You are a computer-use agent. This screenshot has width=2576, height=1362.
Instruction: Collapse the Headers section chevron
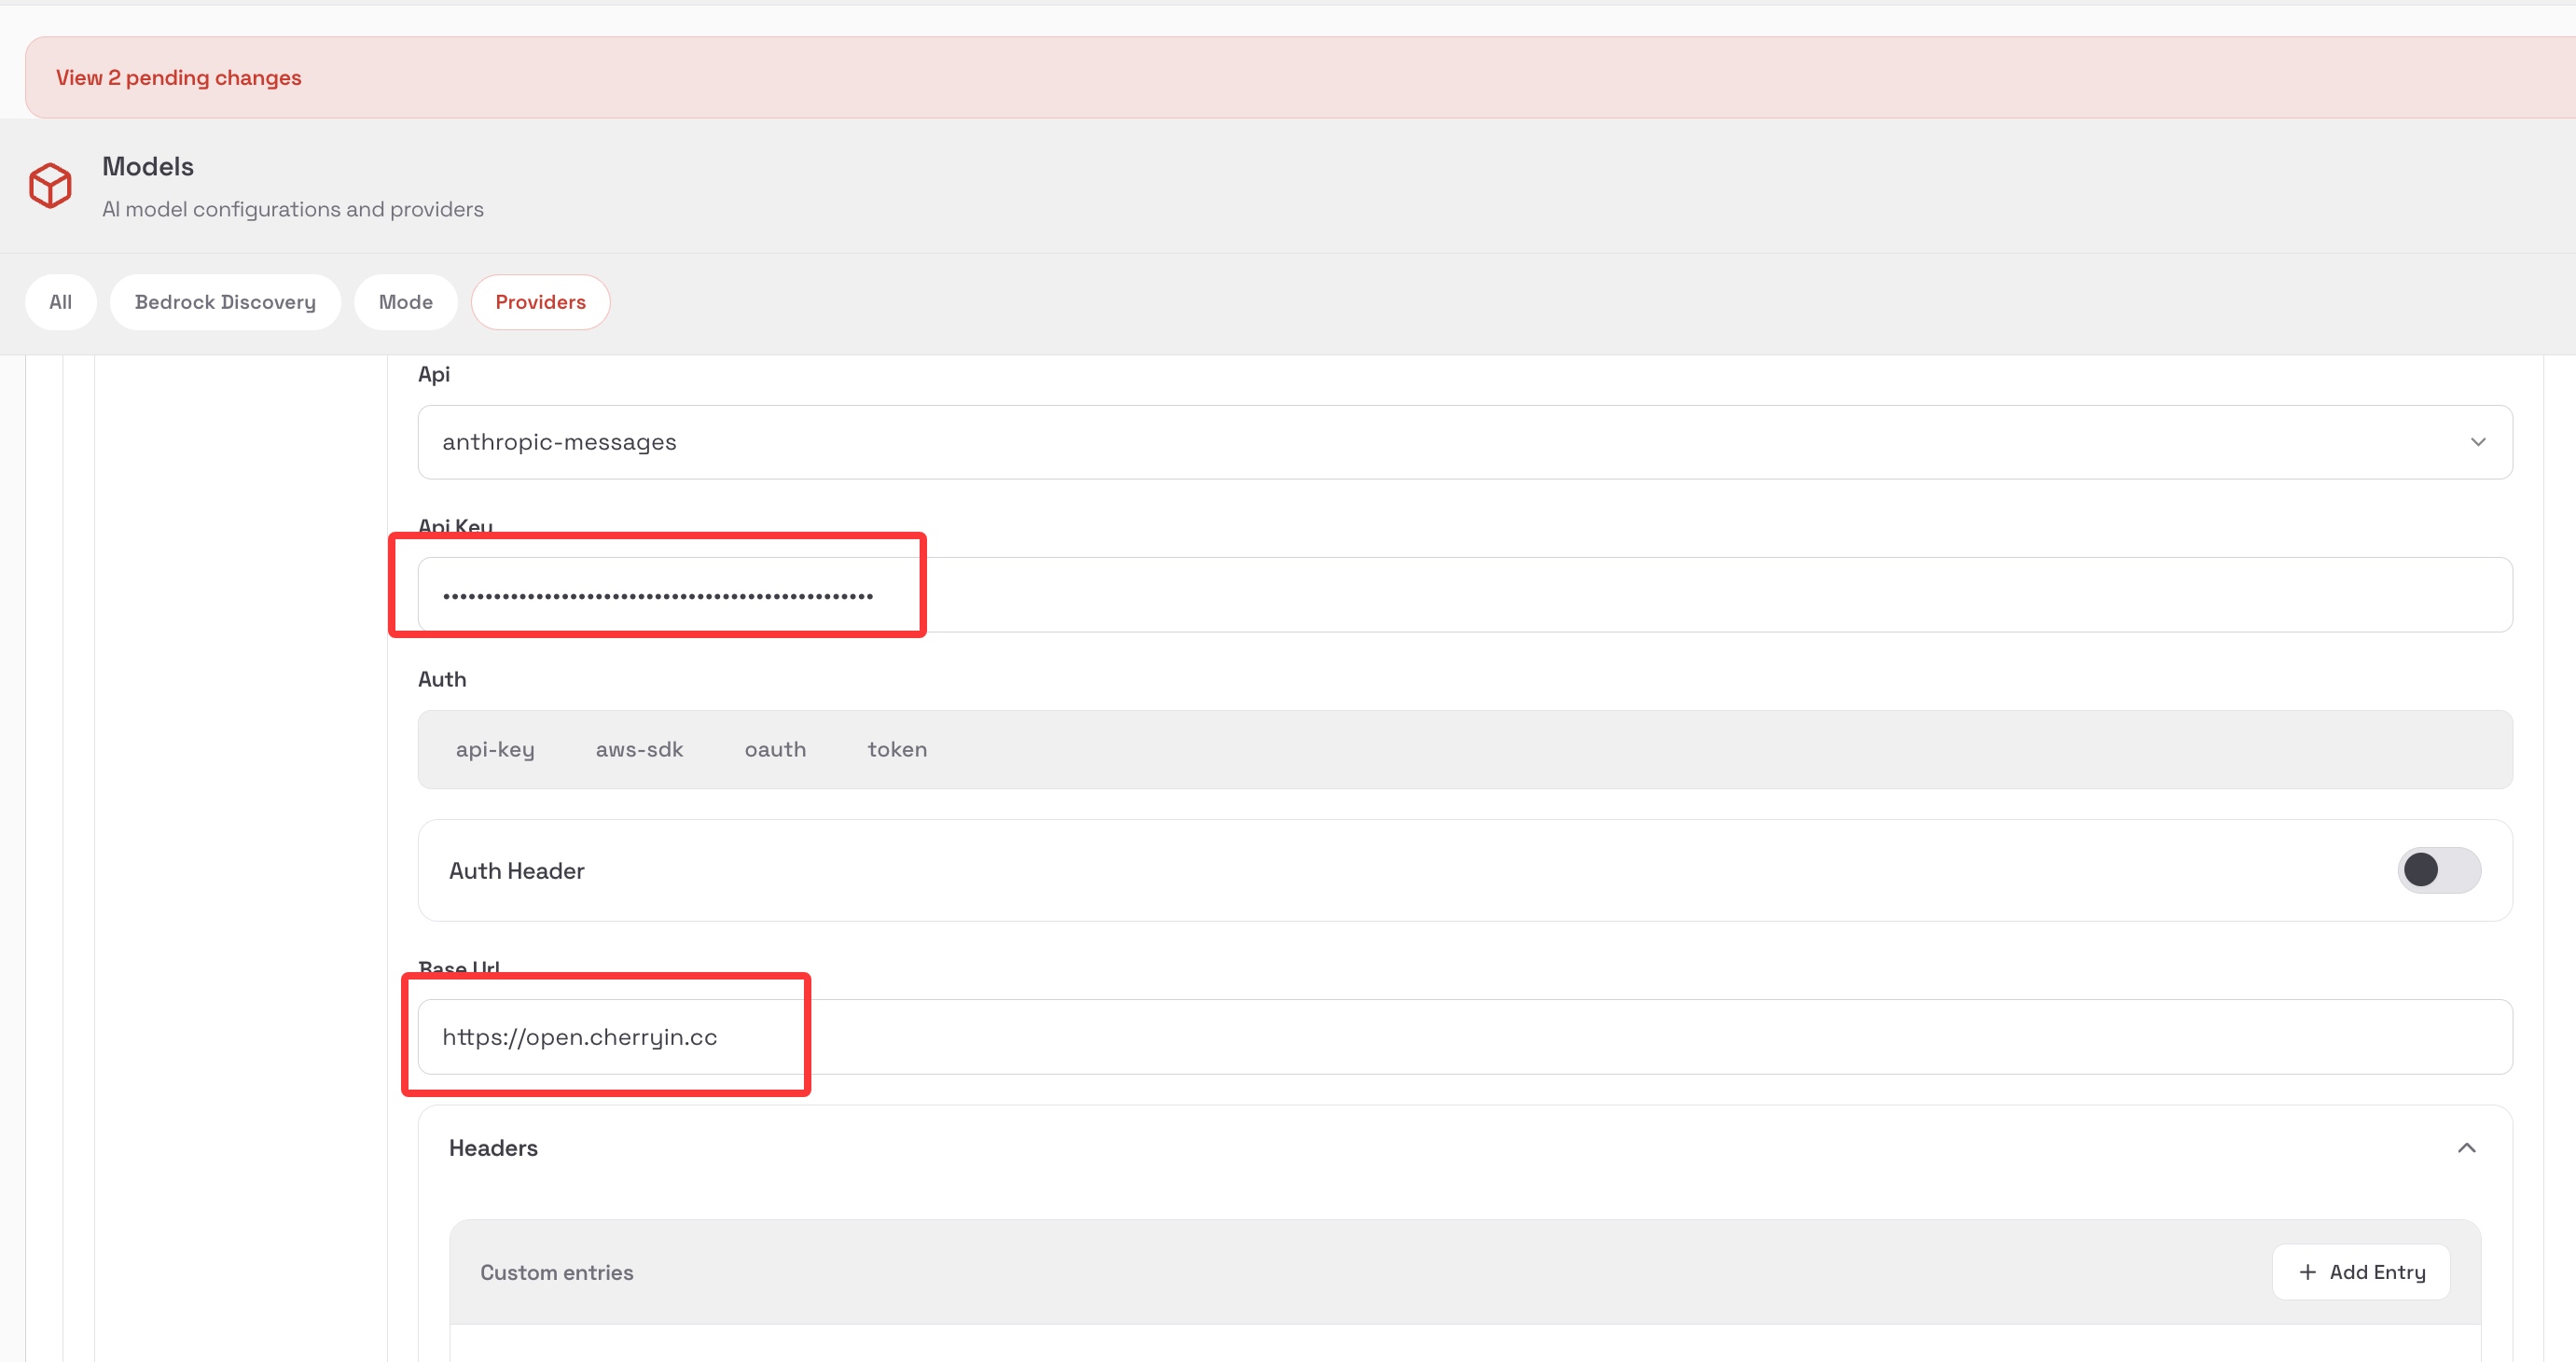click(x=2466, y=1148)
